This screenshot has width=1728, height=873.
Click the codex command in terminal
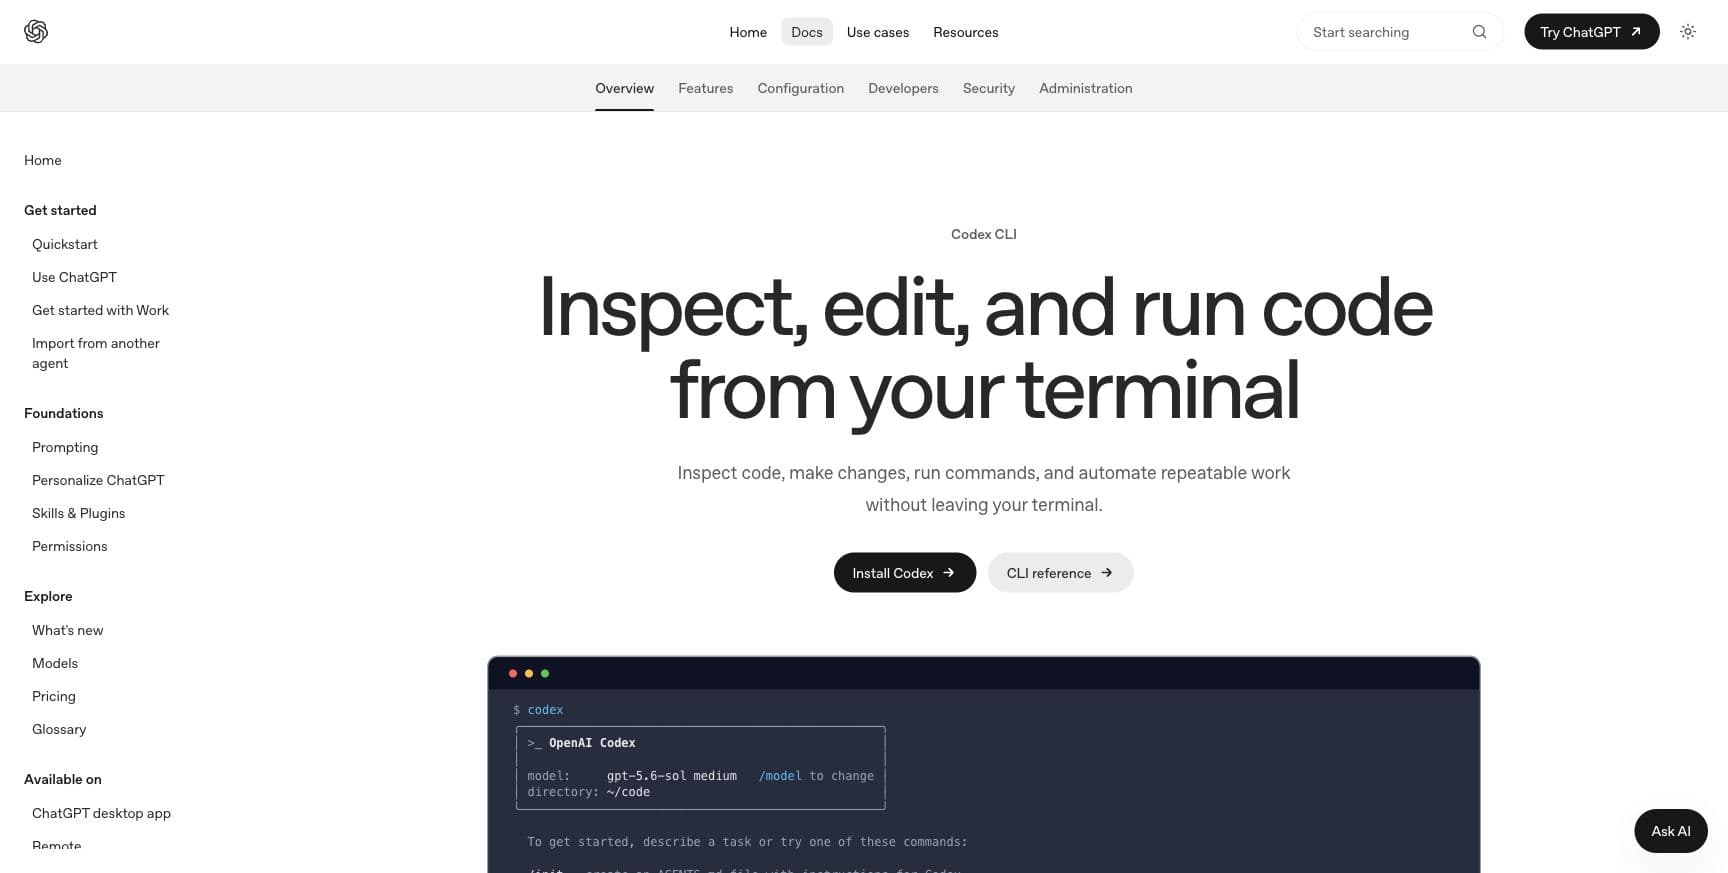click(545, 710)
